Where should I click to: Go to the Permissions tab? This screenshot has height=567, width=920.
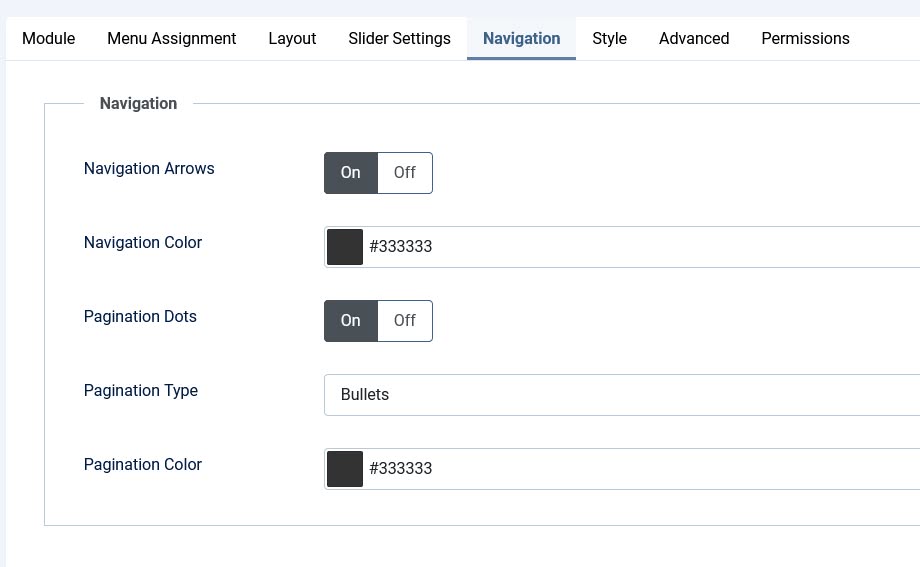click(805, 39)
